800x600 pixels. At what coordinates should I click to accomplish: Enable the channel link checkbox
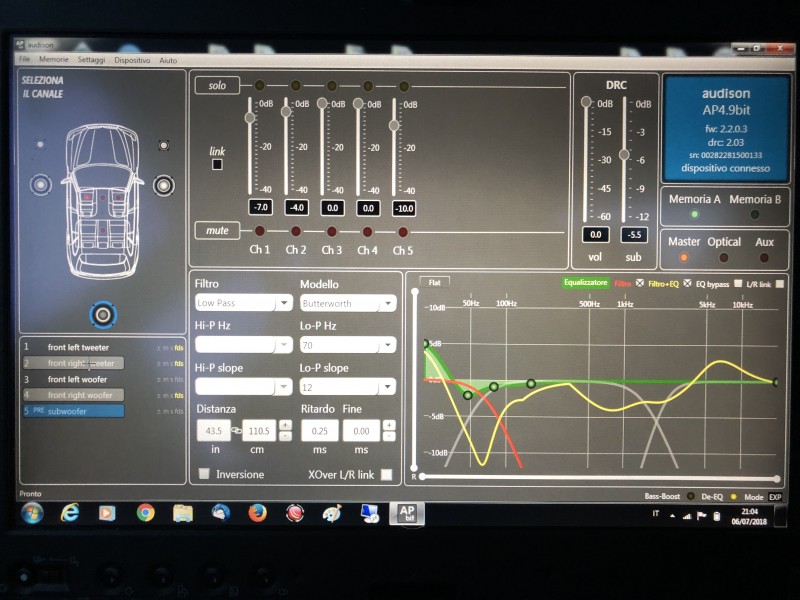217,164
